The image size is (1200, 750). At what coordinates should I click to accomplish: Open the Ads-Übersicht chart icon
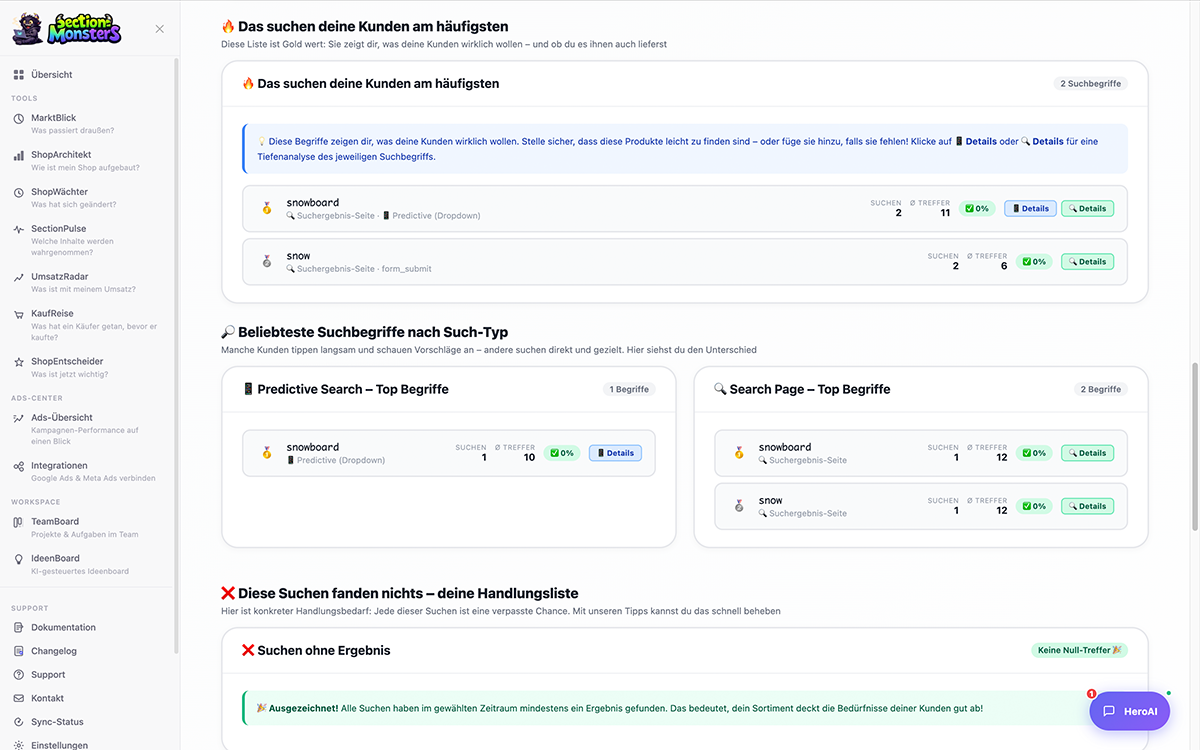click(x=19, y=418)
